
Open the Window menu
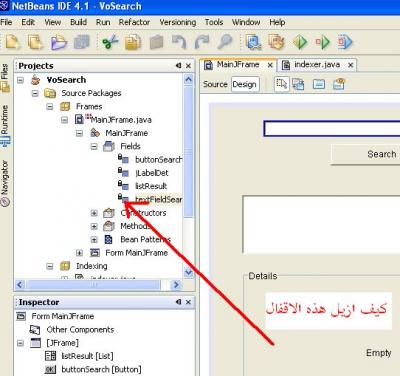246,22
